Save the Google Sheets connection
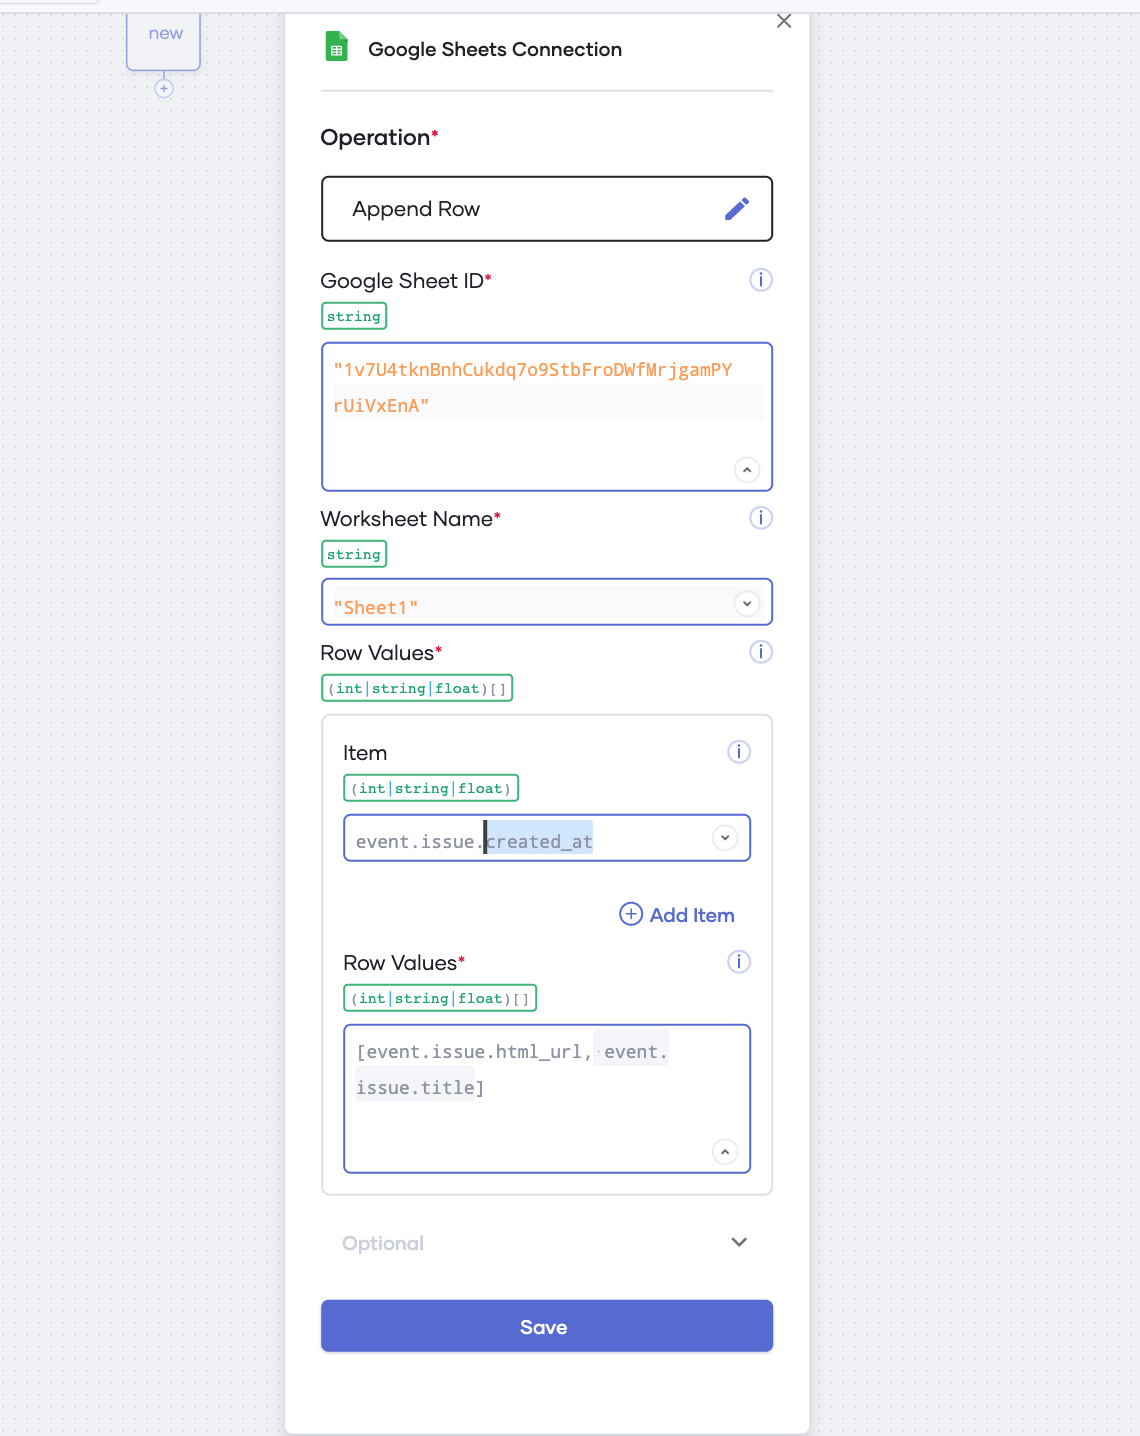Screen dimensions: 1140x1436 point(546,1326)
